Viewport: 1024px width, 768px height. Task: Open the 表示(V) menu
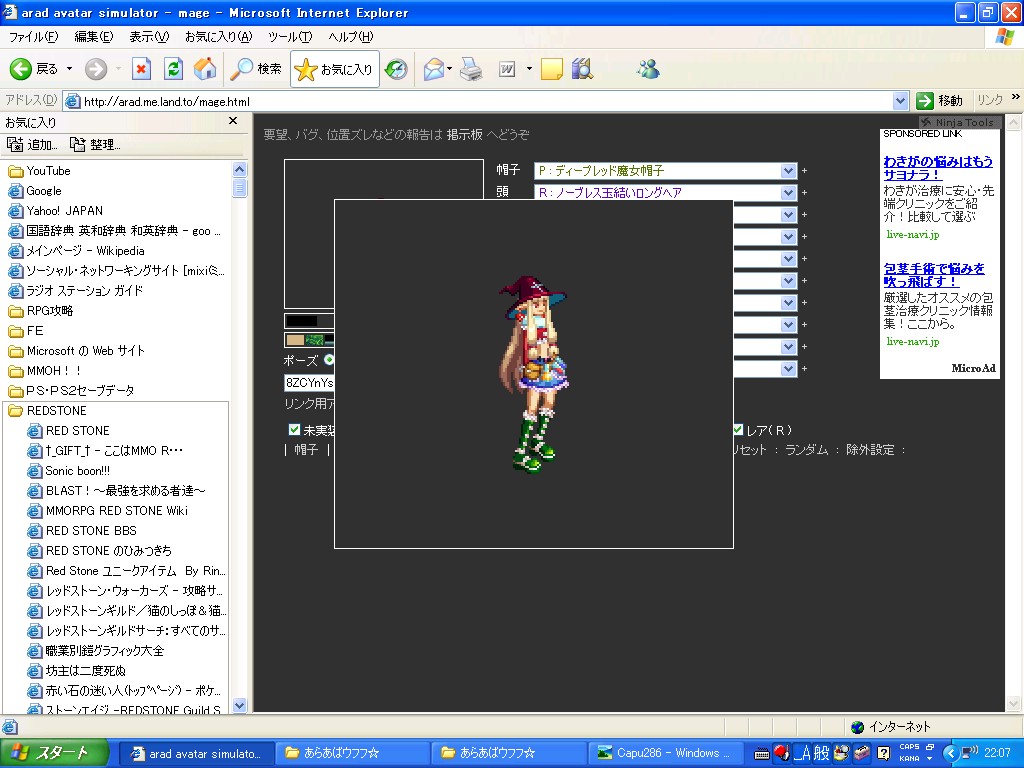point(150,37)
